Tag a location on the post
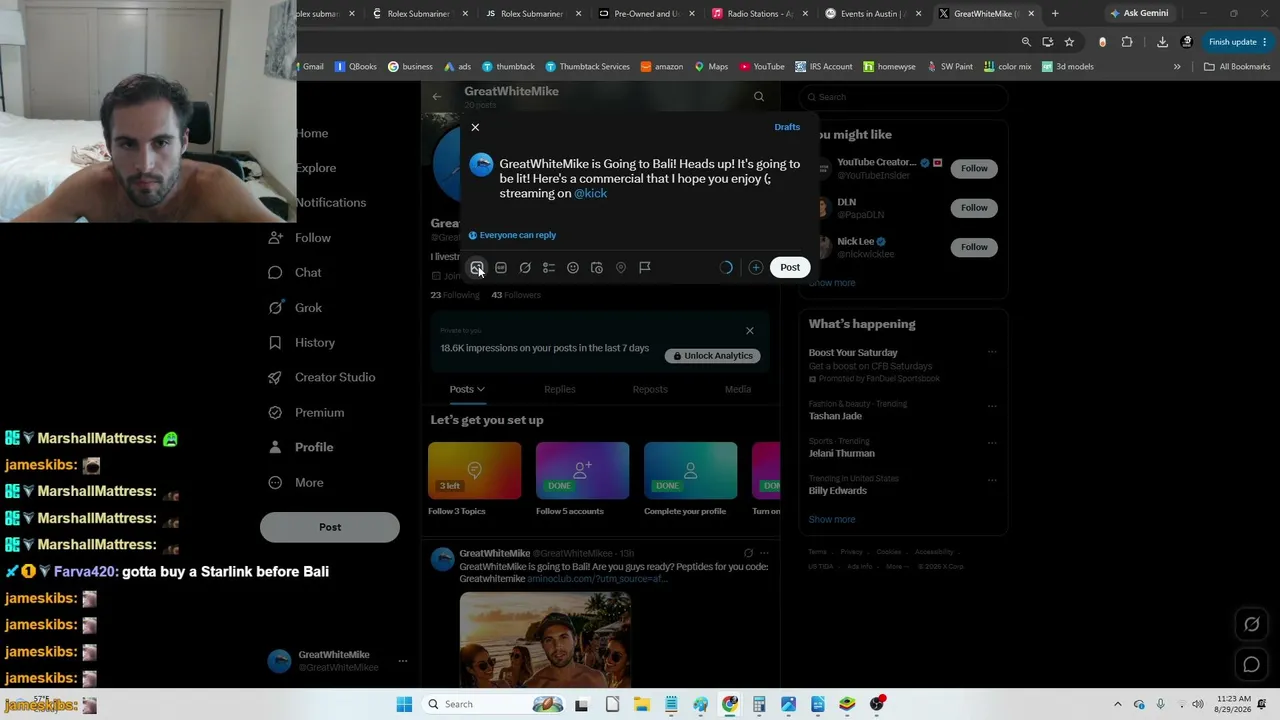The height and width of the screenshot is (720, 1280). tap(621, 268)
